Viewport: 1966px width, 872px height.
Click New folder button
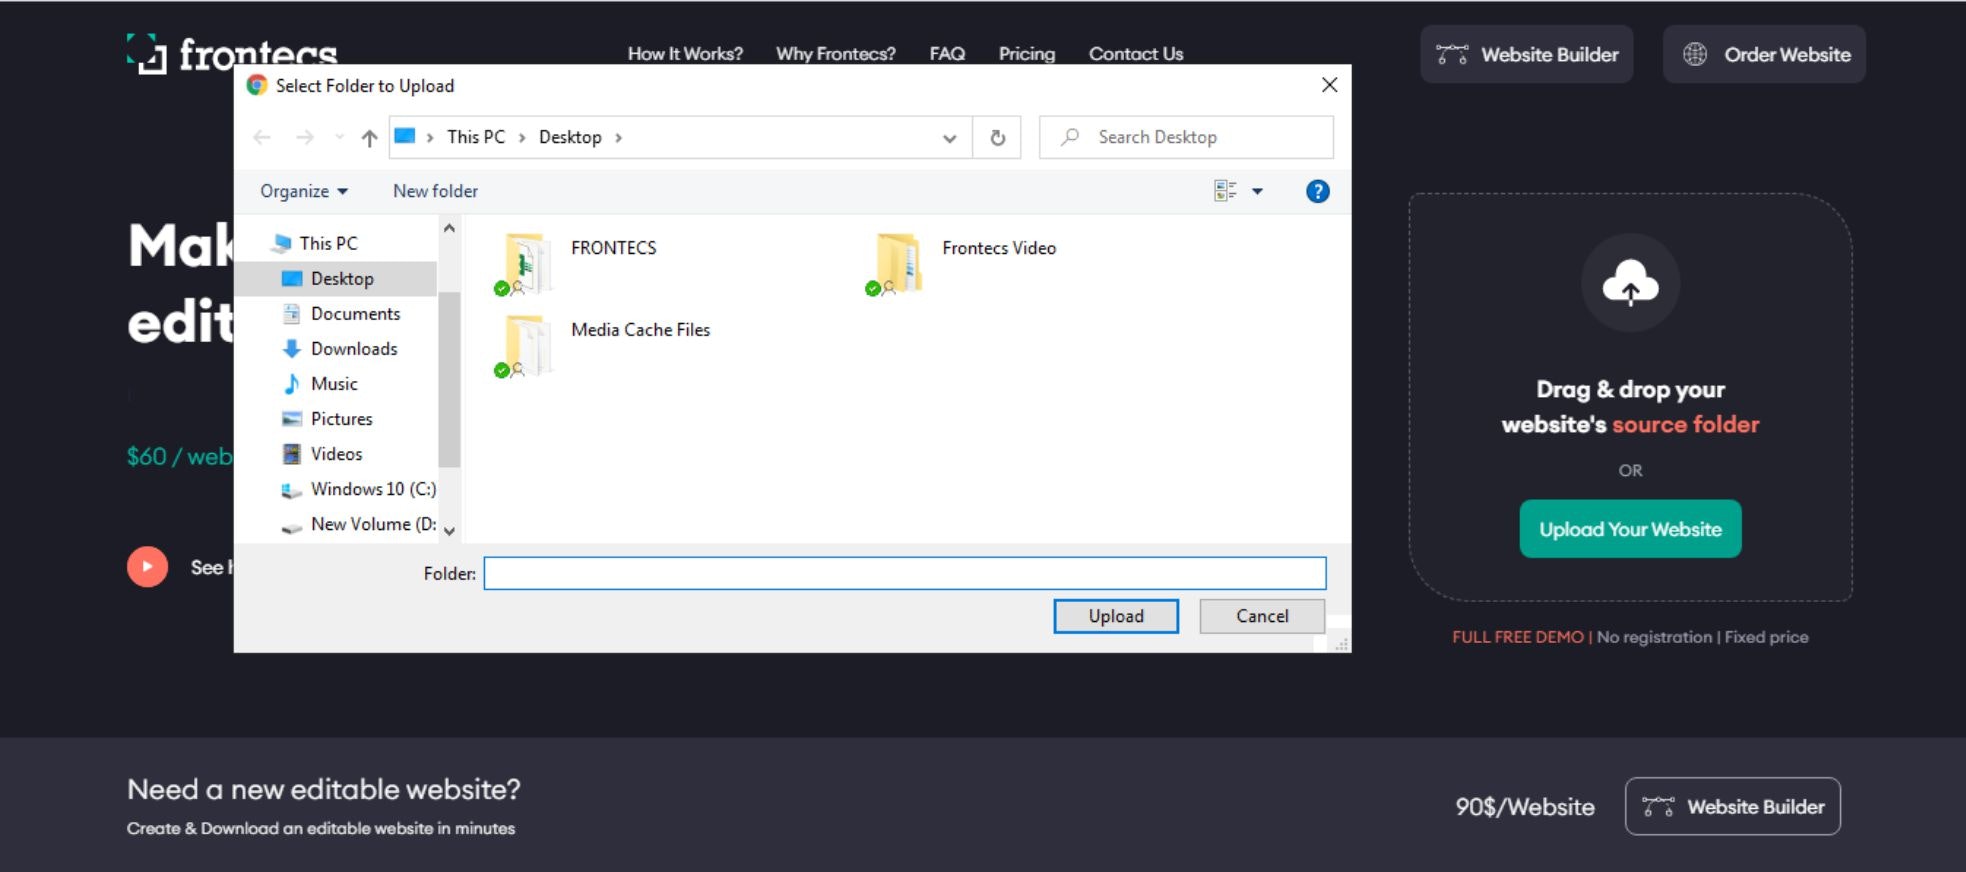[x=435, y=191]
